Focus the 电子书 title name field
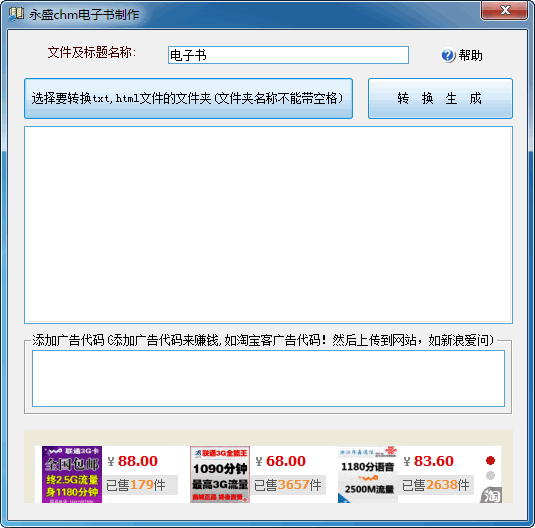The height and width of the screenshot is (528, 535). click(x=288, y=55)
